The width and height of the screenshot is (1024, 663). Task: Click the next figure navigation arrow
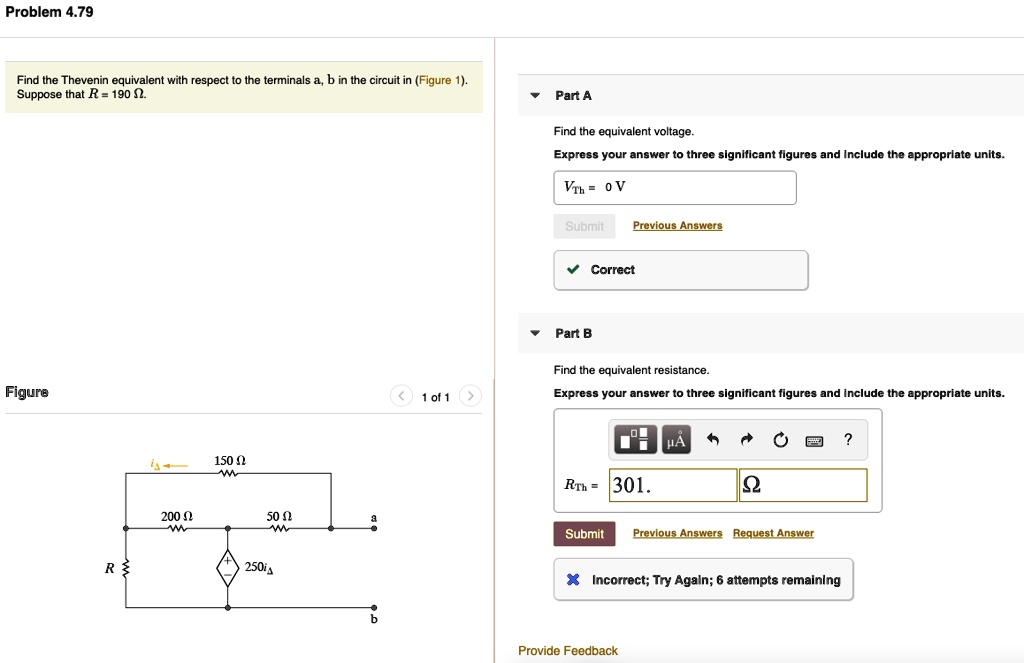tap(470, 396)
